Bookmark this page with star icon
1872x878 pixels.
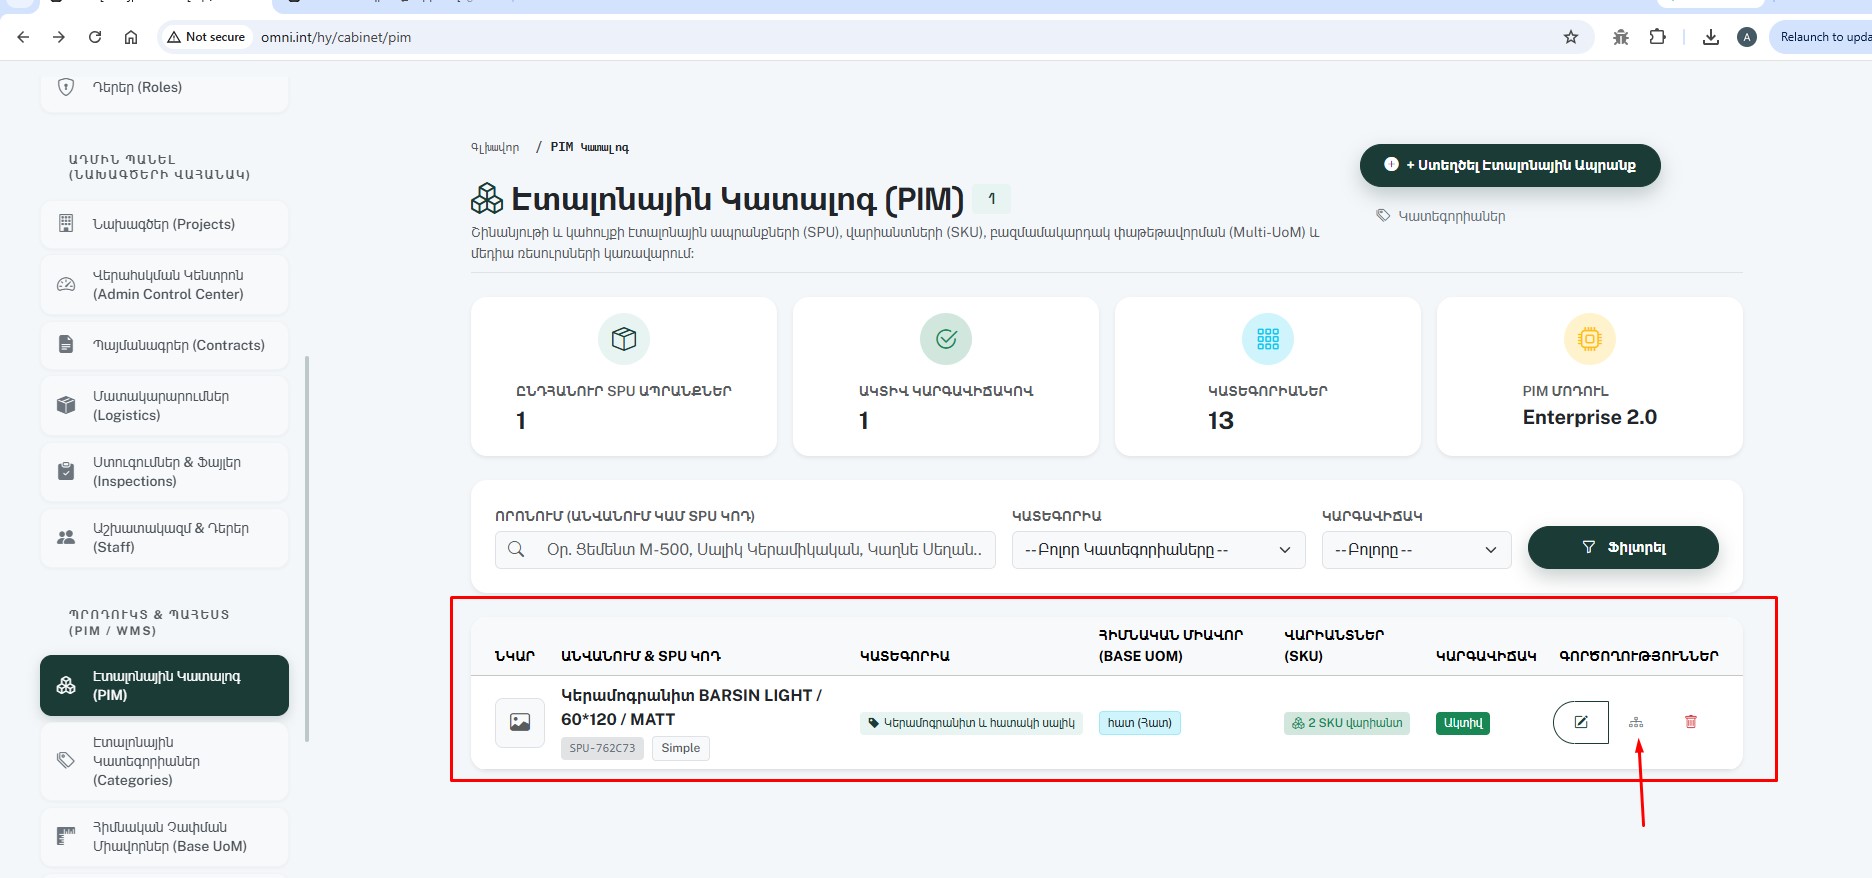[x=1571, y=37]
